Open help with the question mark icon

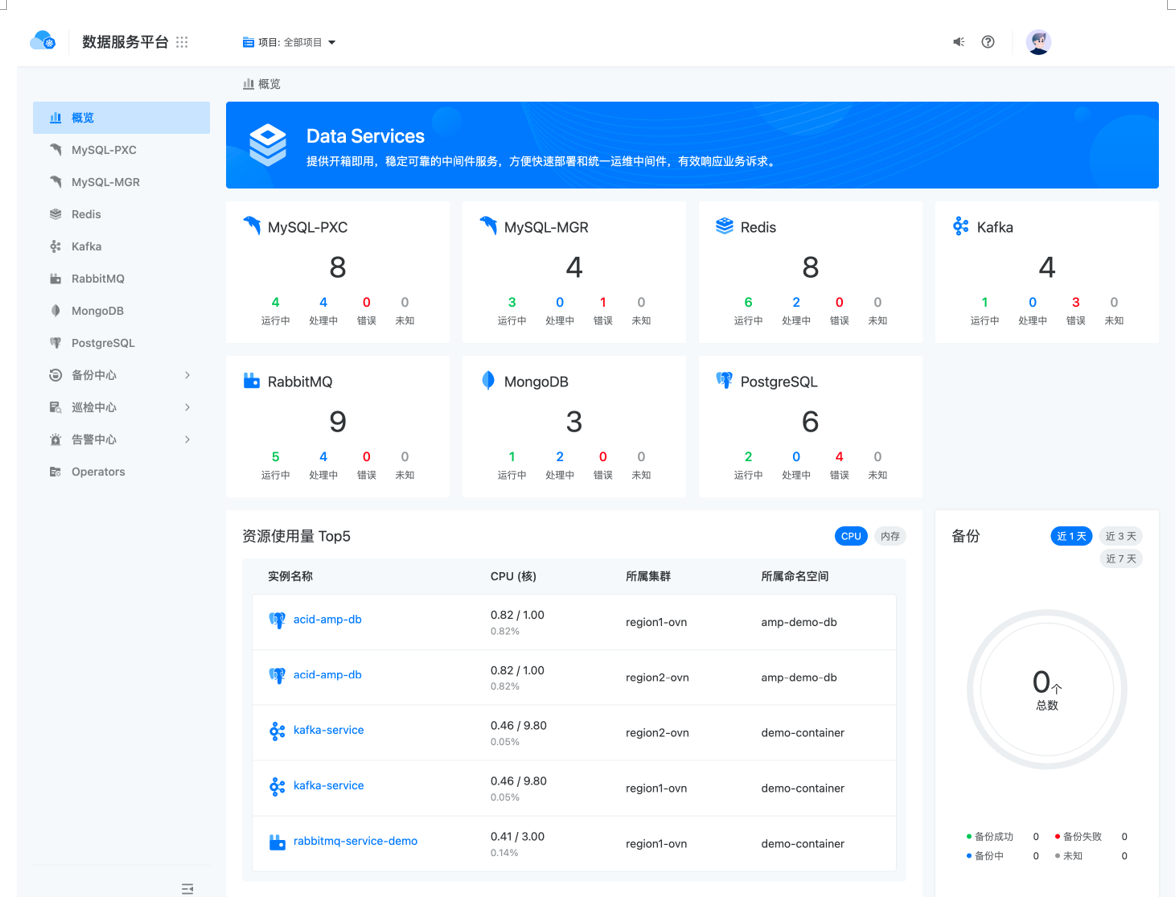(x=988, y=42)
